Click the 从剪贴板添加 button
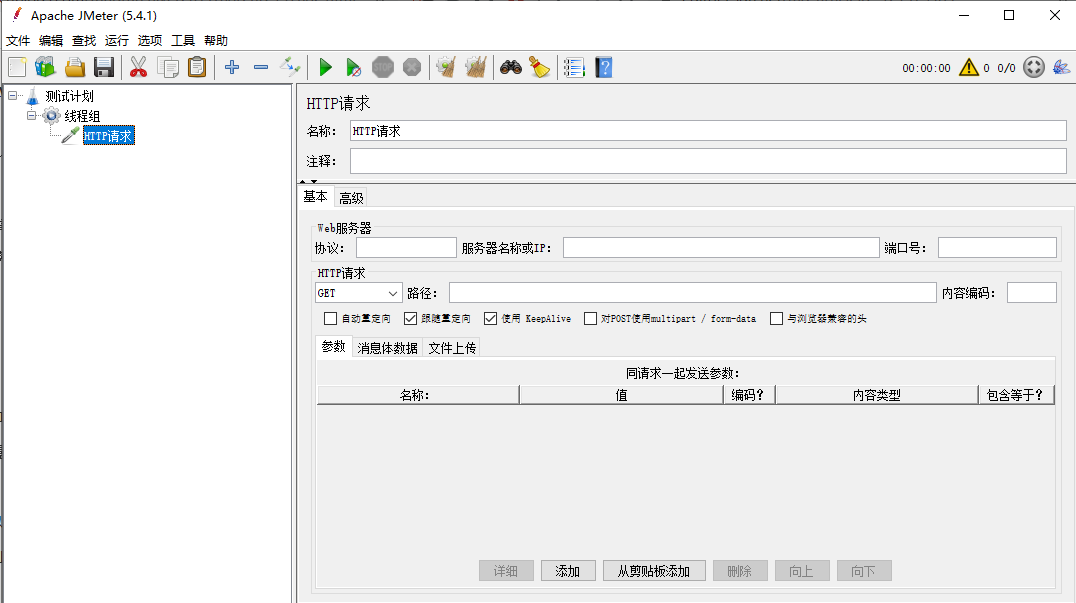The width and height of the screenshot is (1076, 603). tap(654, 571)
